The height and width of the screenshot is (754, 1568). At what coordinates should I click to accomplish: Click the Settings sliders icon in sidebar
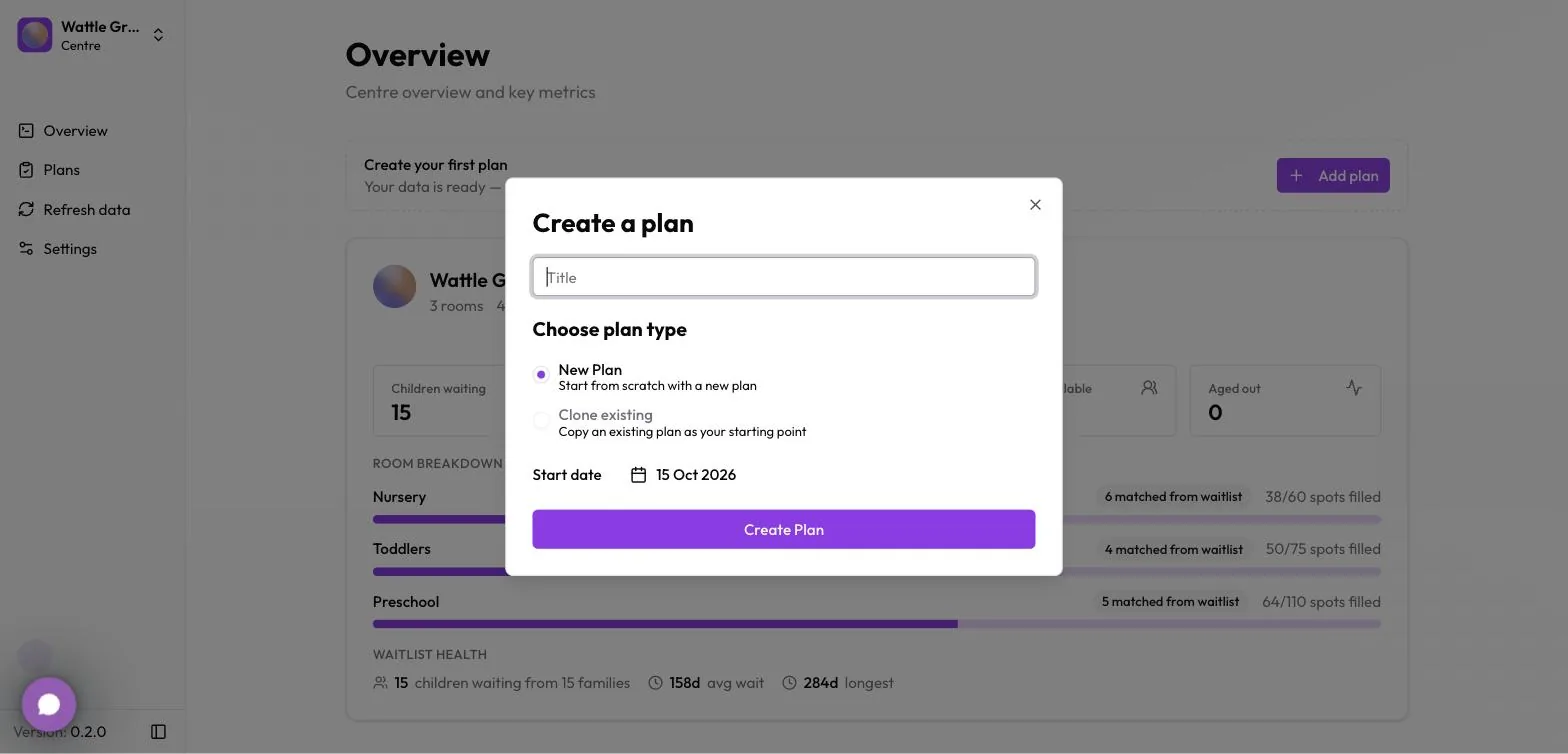[26, 249]
